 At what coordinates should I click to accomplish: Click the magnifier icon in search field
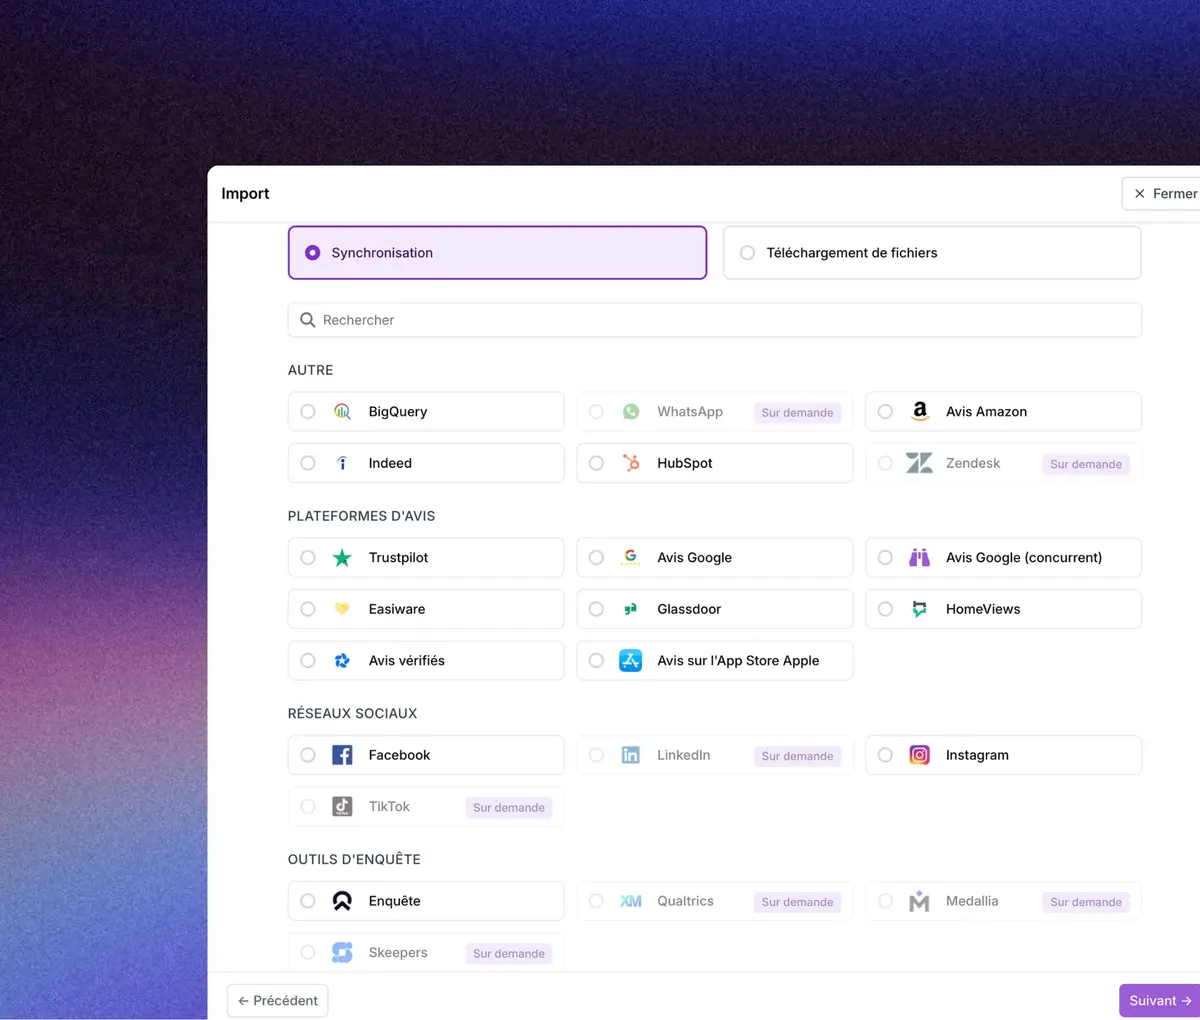click(x=308, y=320)
